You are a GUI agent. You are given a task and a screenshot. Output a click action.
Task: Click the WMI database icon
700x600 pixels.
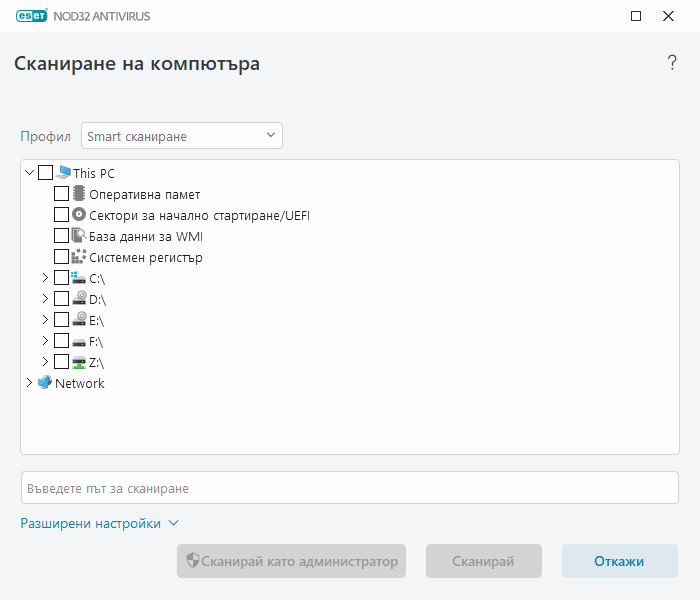(79, 236)
